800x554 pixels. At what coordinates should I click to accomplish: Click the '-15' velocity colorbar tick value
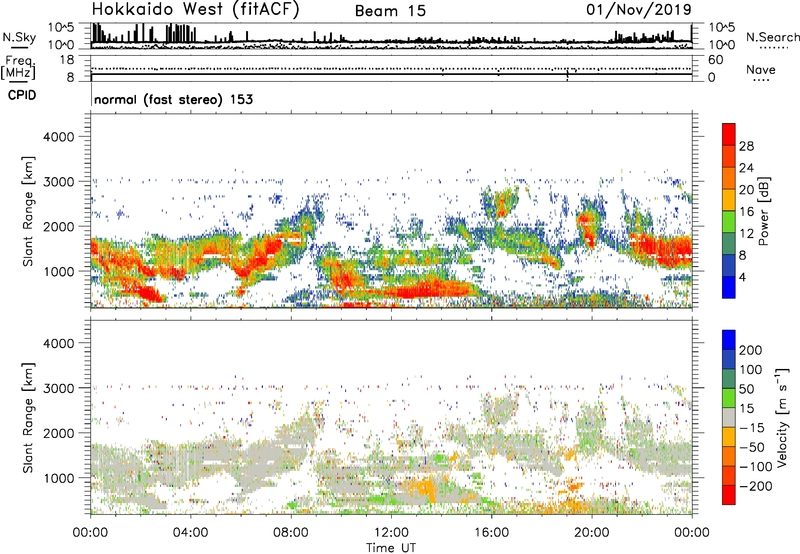click(x=752, y=428)
